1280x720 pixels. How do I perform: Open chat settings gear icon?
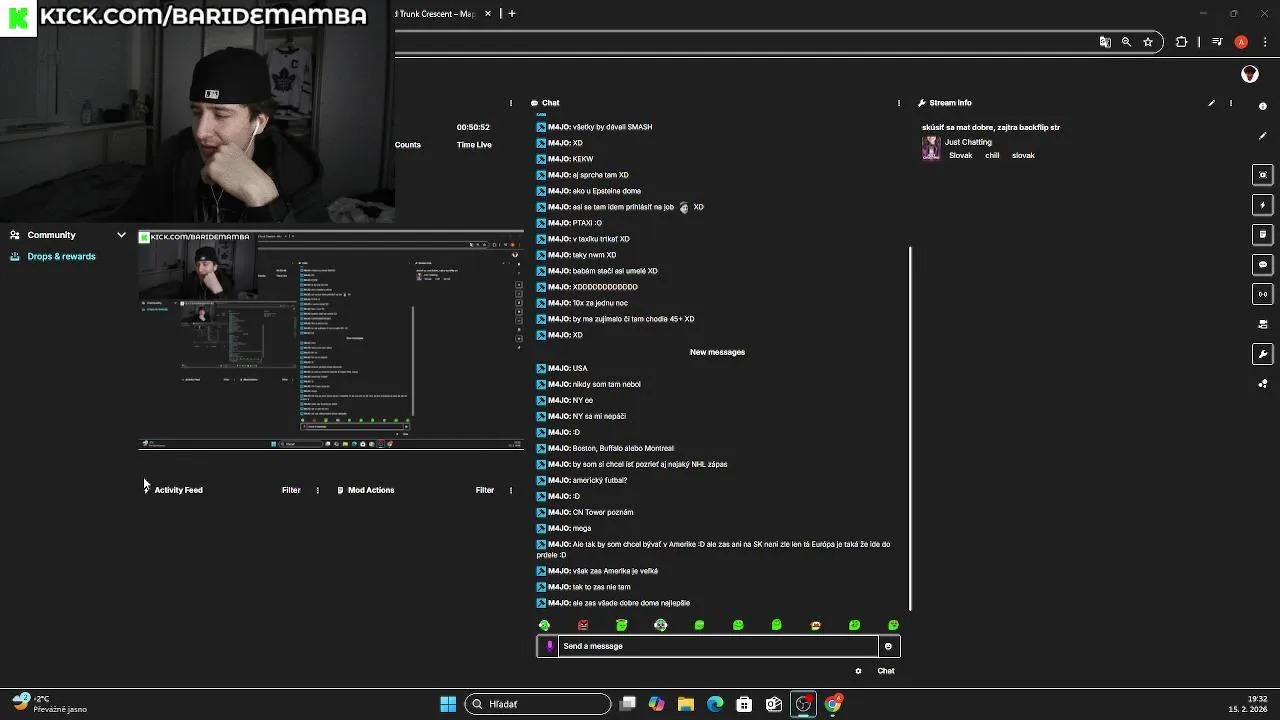[858, 671]
